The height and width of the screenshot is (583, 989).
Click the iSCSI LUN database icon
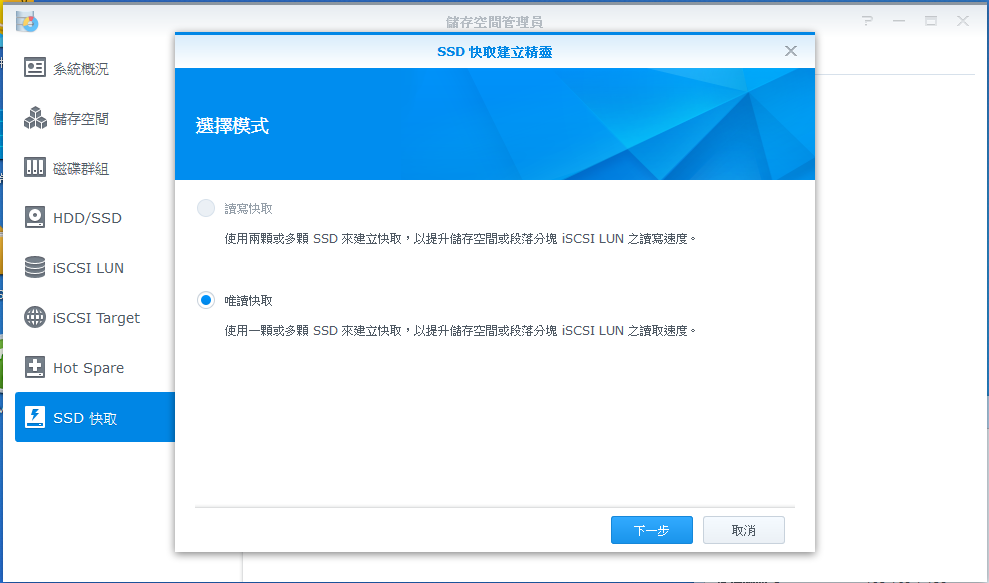click(x=35, y=267)
